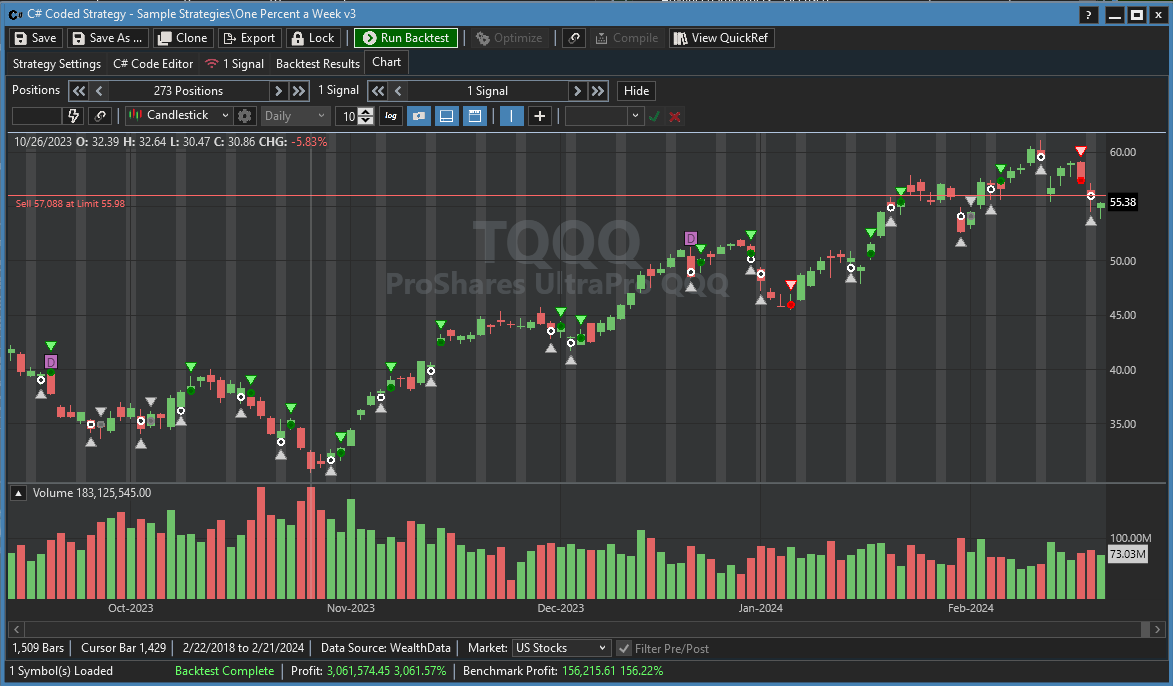Jump to the last position
The image size is (1173, 686).
pyautogui.click(x=298, y=91)
